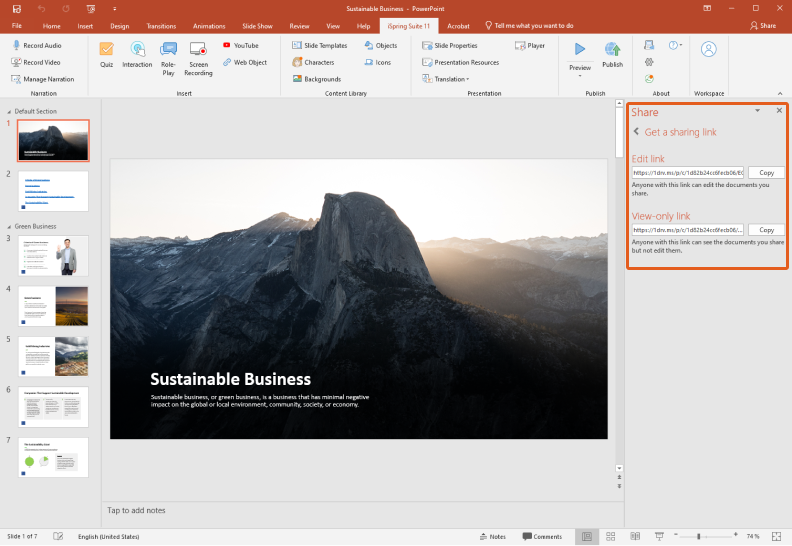This screenshot has height=546, width=792.
Task: Open Slide Templates library
Action: 320,45
